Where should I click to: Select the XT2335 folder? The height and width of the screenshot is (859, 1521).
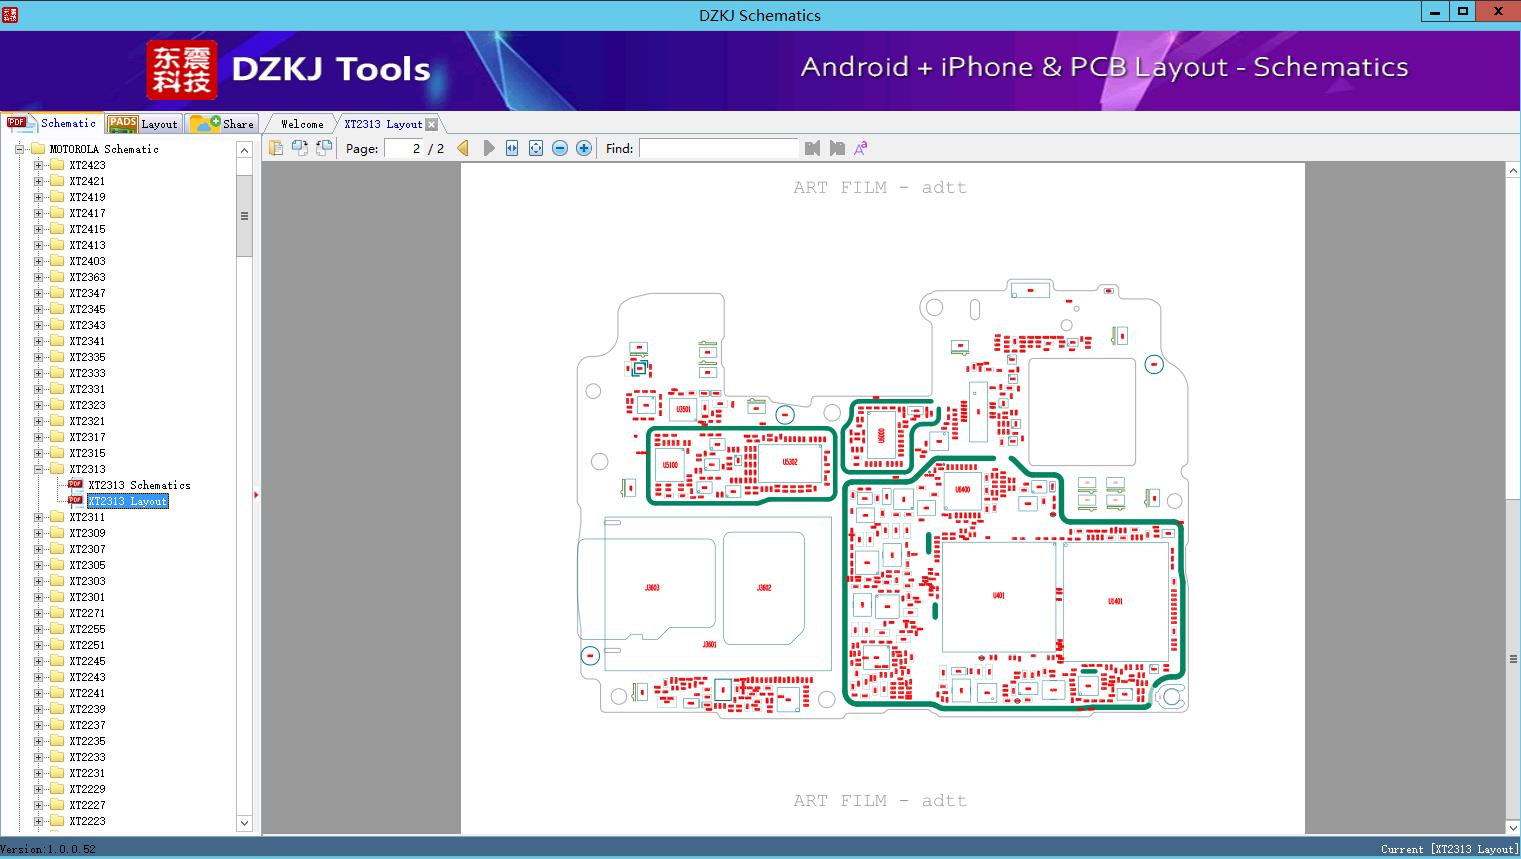(x=87, y=357)
